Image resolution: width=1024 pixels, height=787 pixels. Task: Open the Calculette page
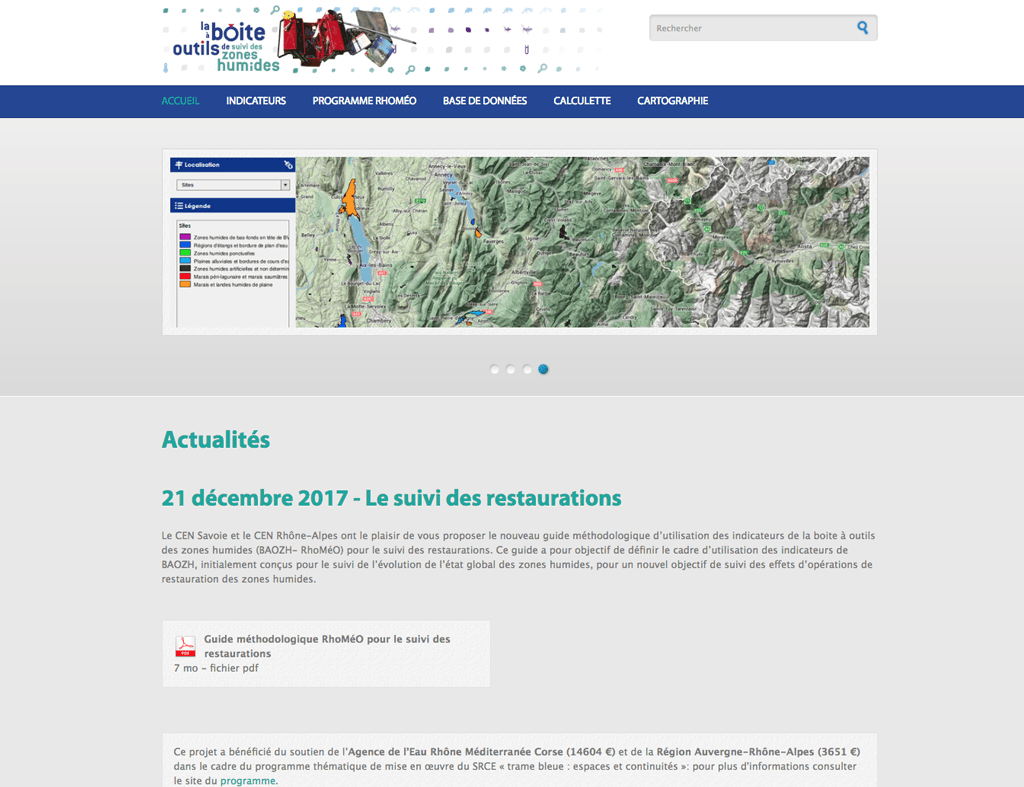click(x=582, y=101)
